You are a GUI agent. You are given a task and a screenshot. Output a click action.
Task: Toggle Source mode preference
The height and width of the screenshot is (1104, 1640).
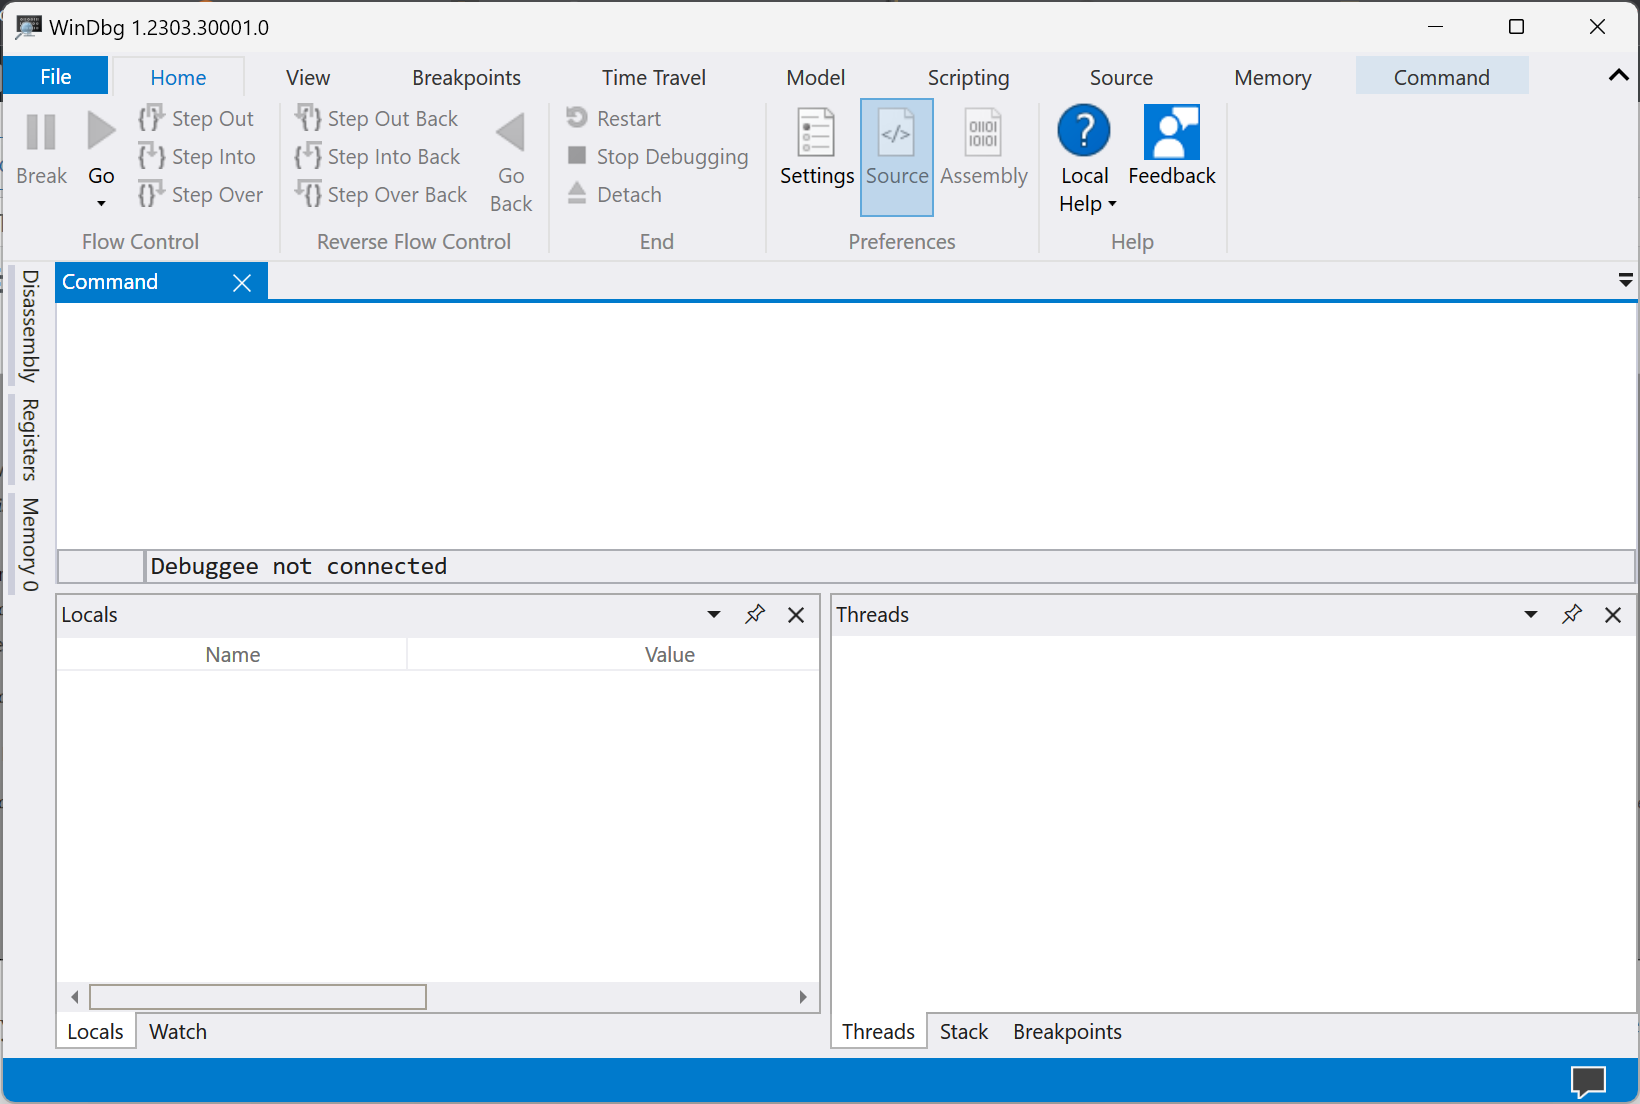click(896, 157)
